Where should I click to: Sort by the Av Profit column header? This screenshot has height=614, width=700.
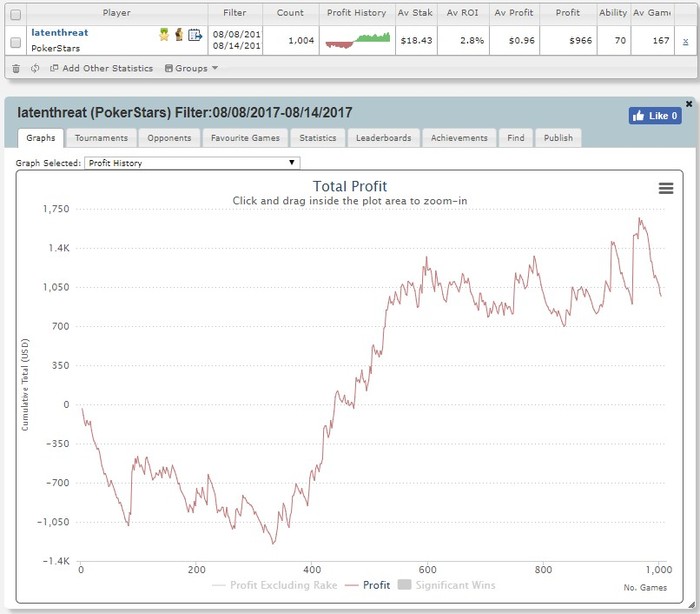[514, 13]
